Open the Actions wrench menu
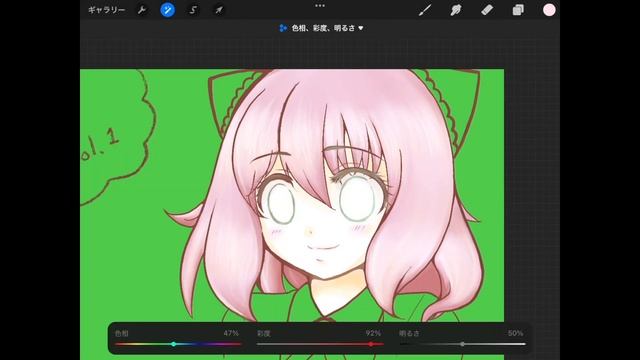This screenshot has width=640, height=360. 142,10
